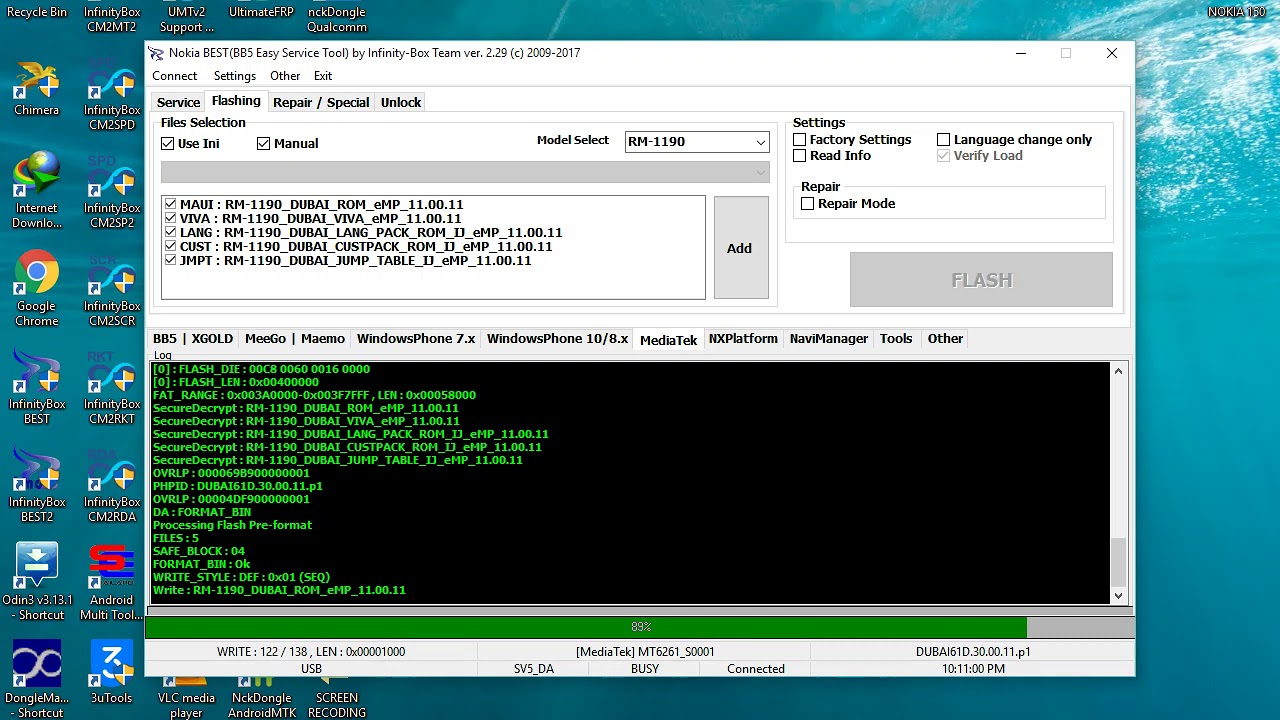Uncheck the VIVA file entry
Image resolution: width=1280 pixels, height=720 pixels.
point(171,218)
